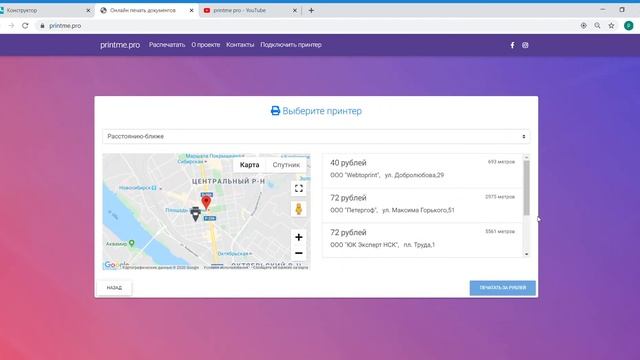Image resolution: width=640 pixels, height=360 pixels.
Task: Click the ПЕЧАТАТЬ ЗА РУБЛЕЙ button
Action: (502, 288)
